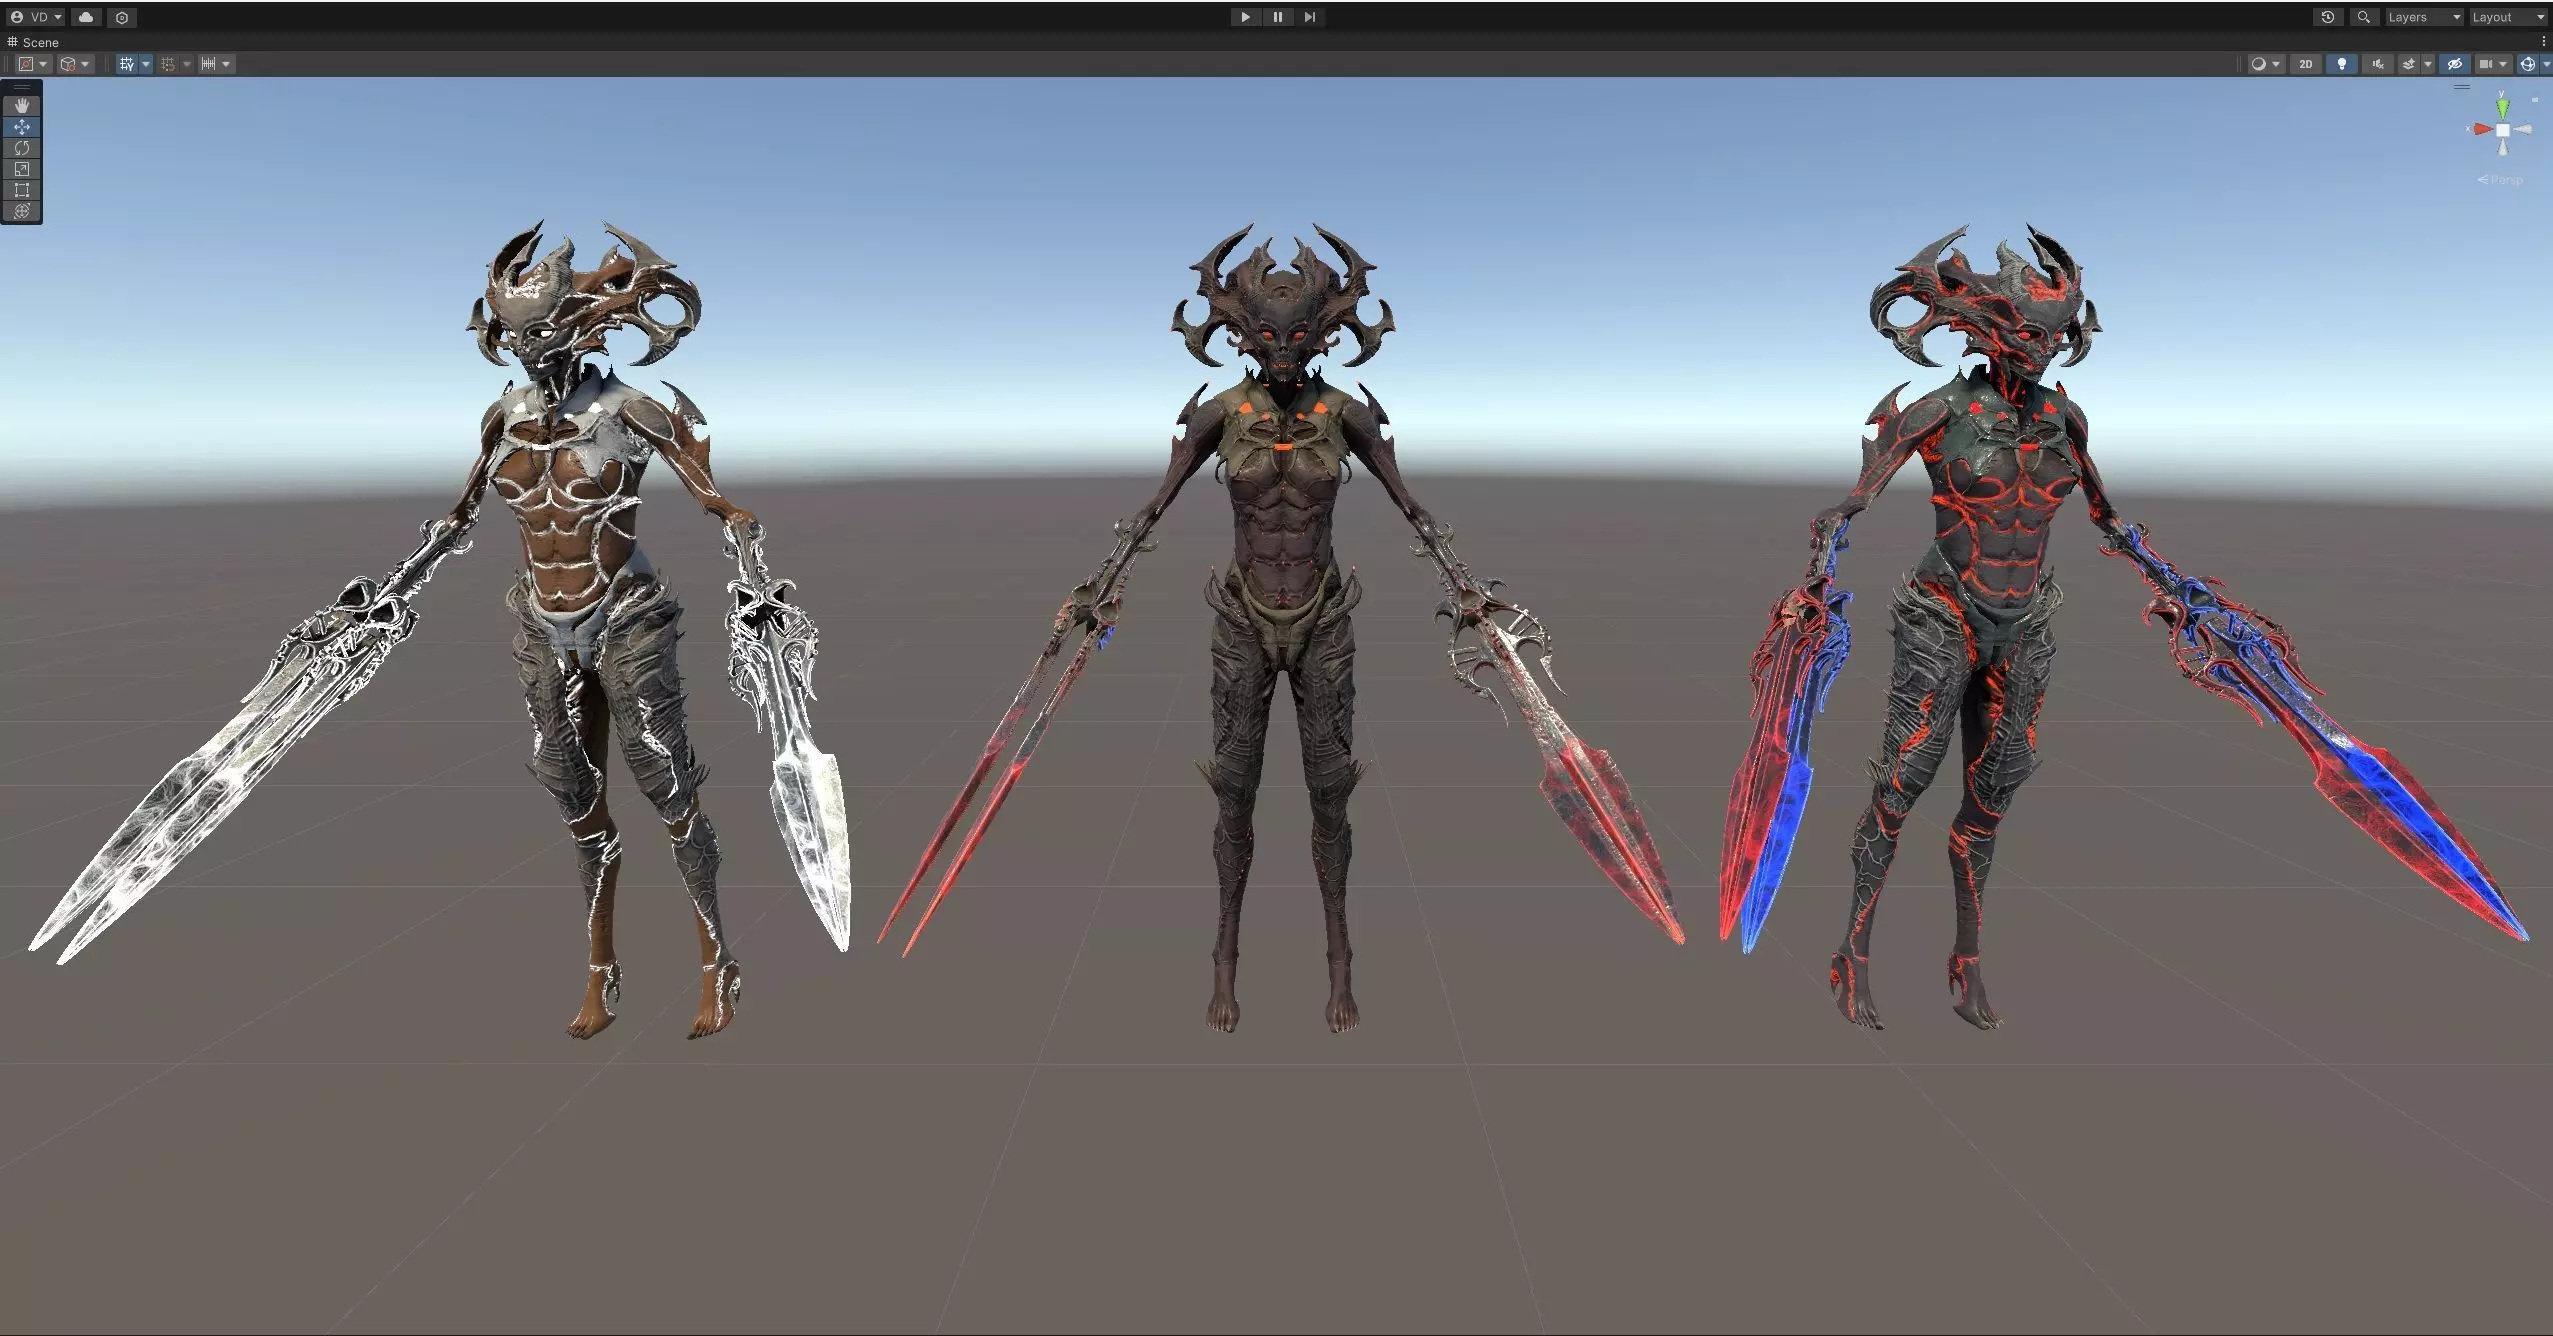The image size is (2553, 1336).
Task: Expand pivot handle position dropdown arrow
Action: (43, 64)
